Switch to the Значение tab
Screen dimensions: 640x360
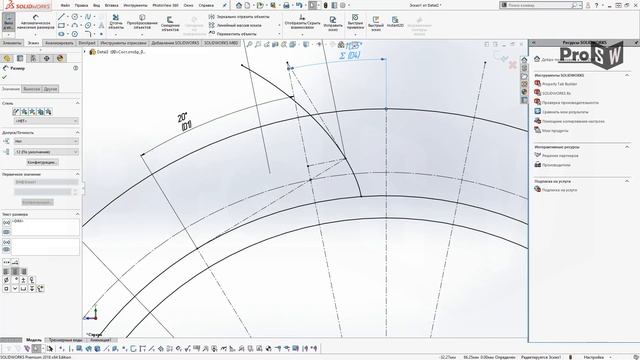pyautogui.click(x=11, y=89)
